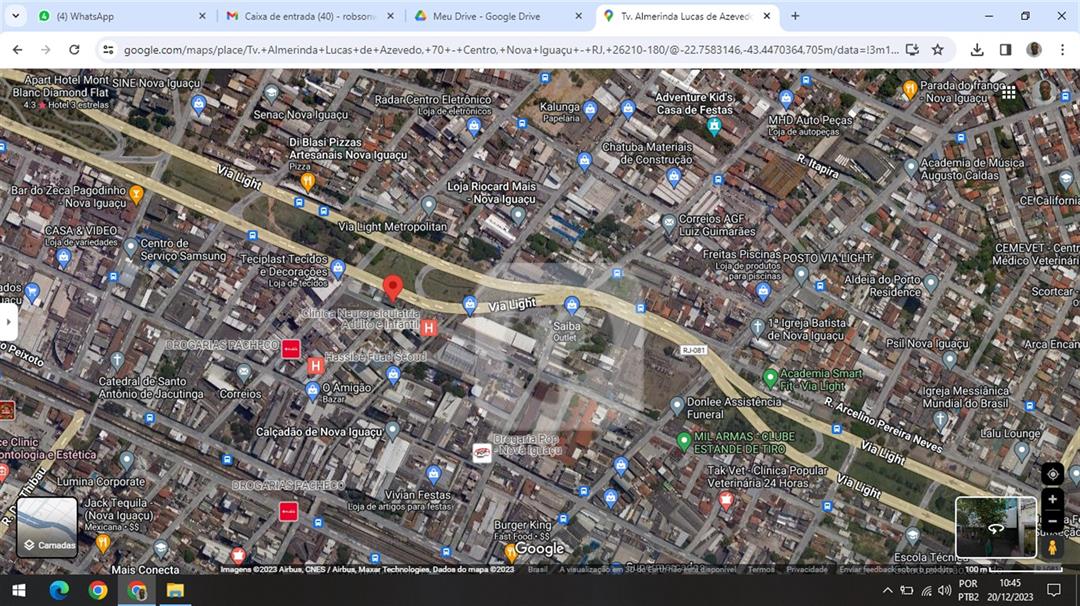Open File Explorer from the taskbar

(x=175, y=590)
